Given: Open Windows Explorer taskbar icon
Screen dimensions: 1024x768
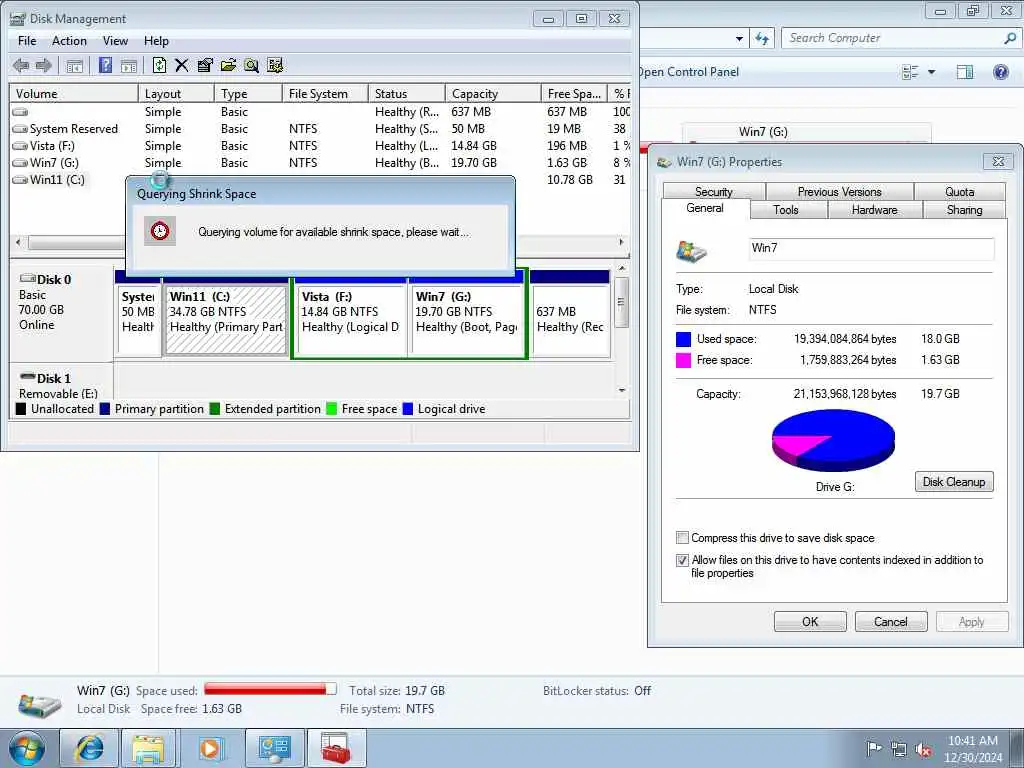Looking at the screenshot, I should tap(149, 748).
